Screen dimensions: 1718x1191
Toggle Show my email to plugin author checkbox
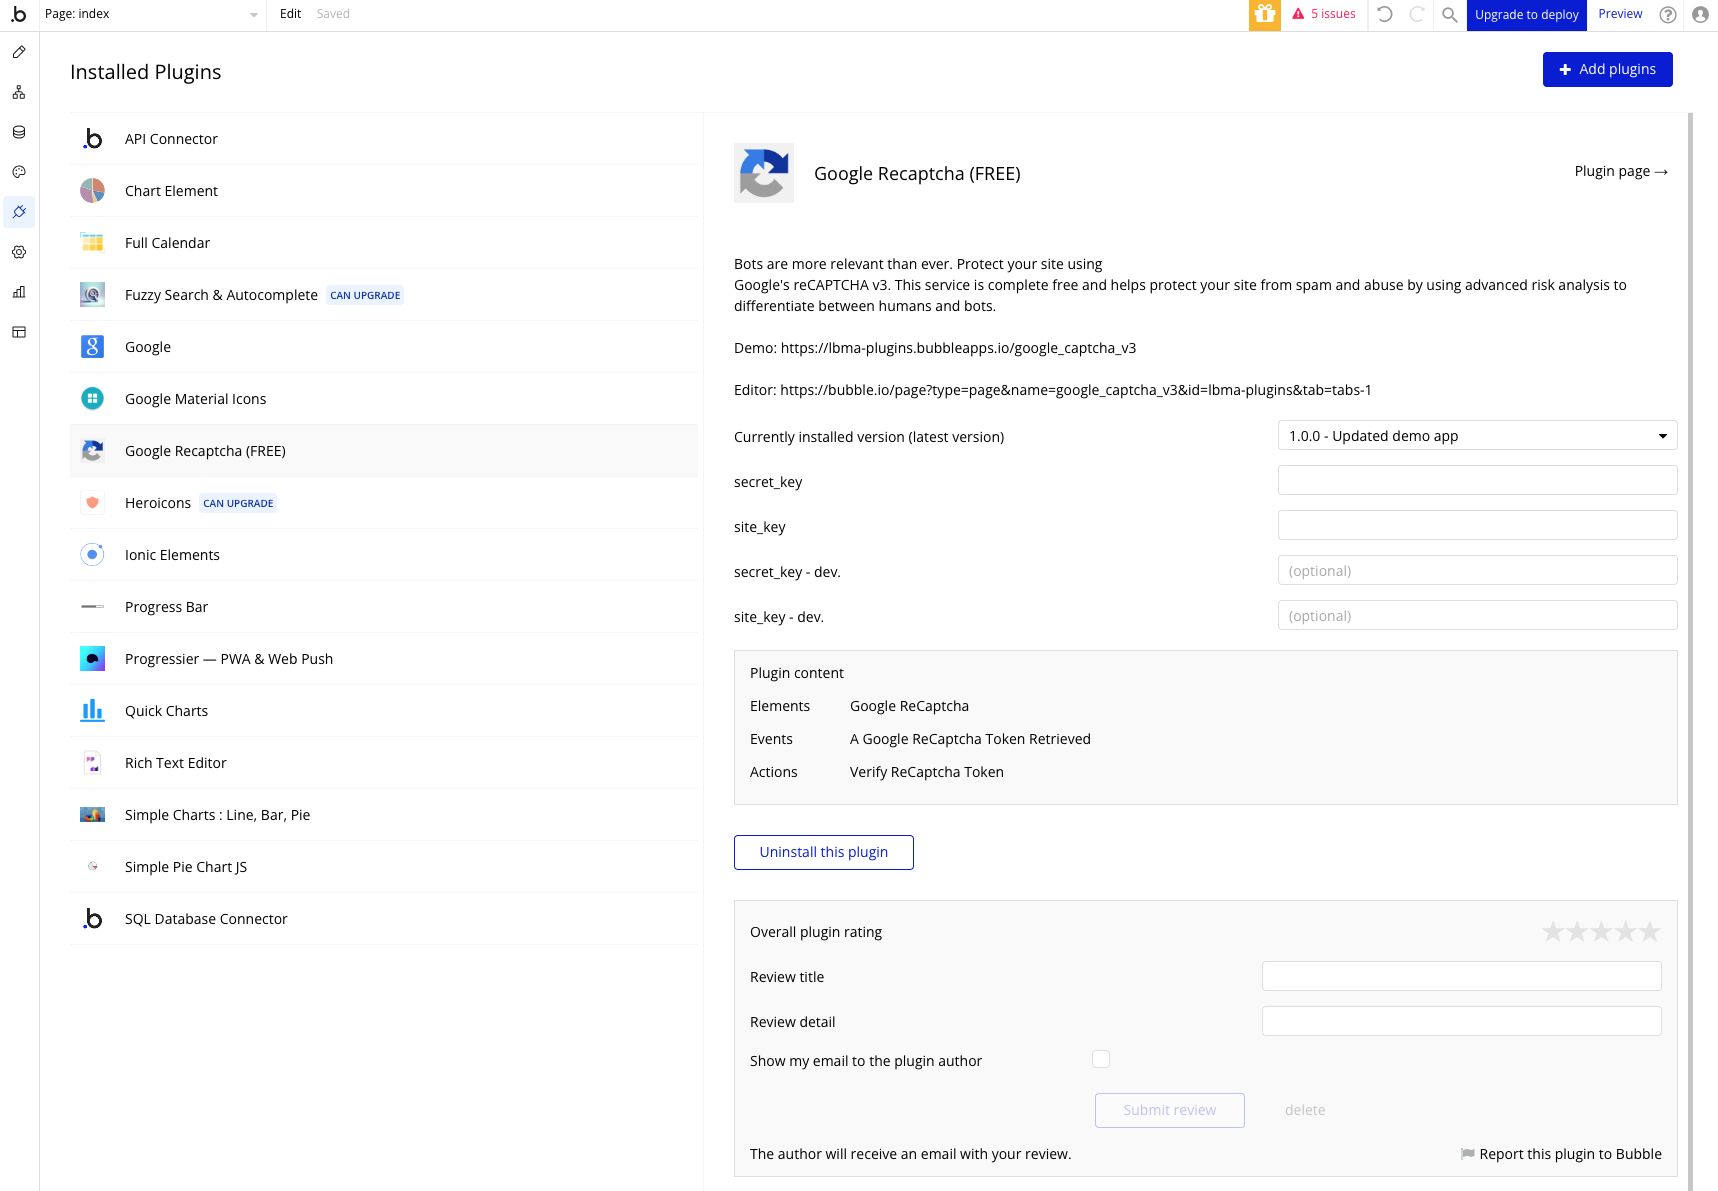click(1101, 1059)
